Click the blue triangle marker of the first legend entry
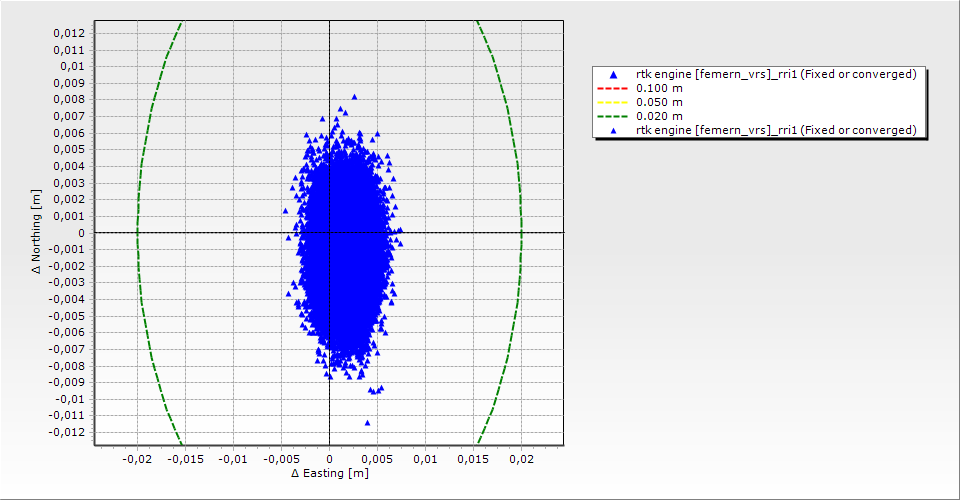The height and width of the screenshot is (500, 960). (x=613, y=74)
